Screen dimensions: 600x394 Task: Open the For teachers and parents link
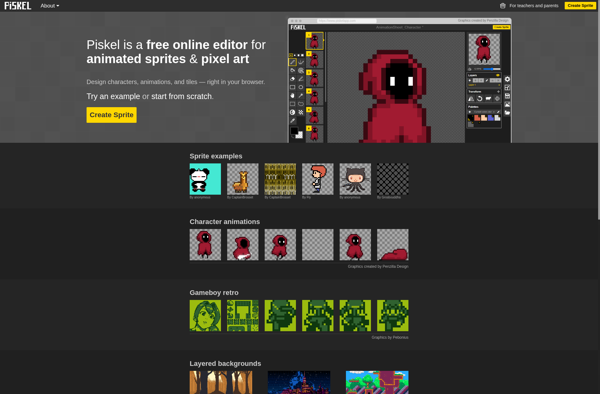[x=534, y=6]
